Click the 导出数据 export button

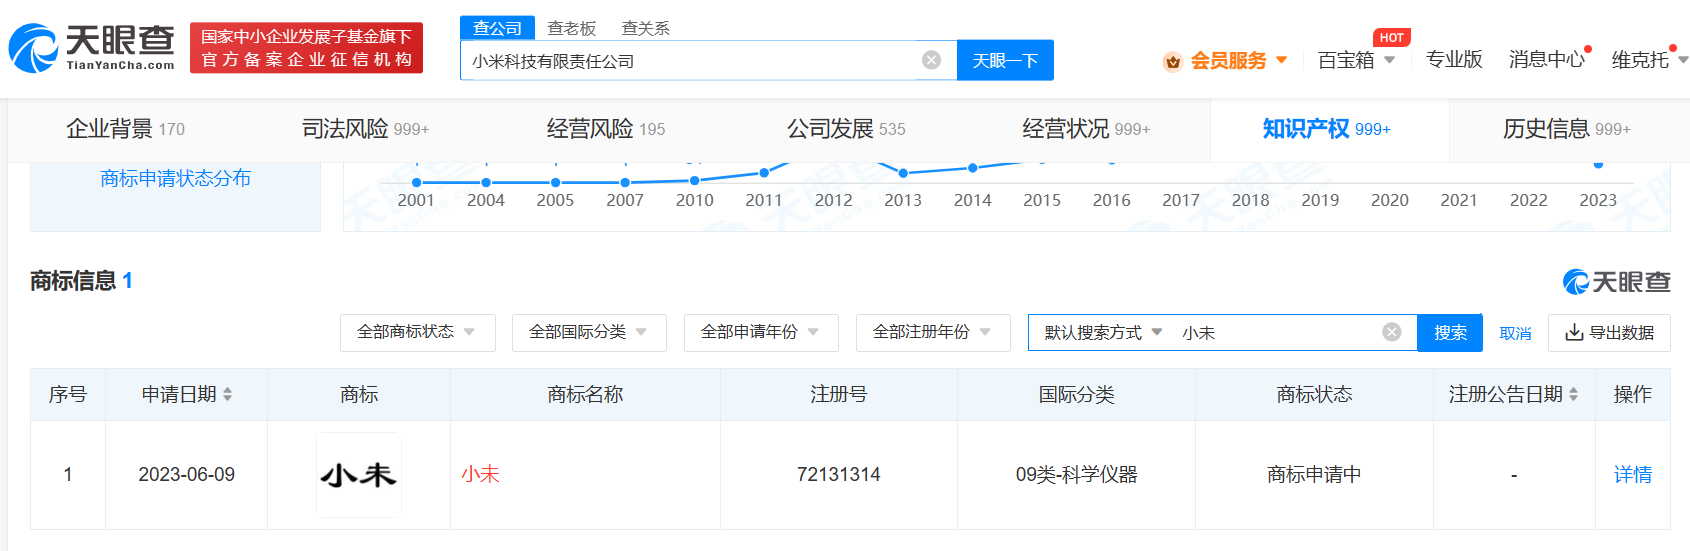pos(1609,332)
